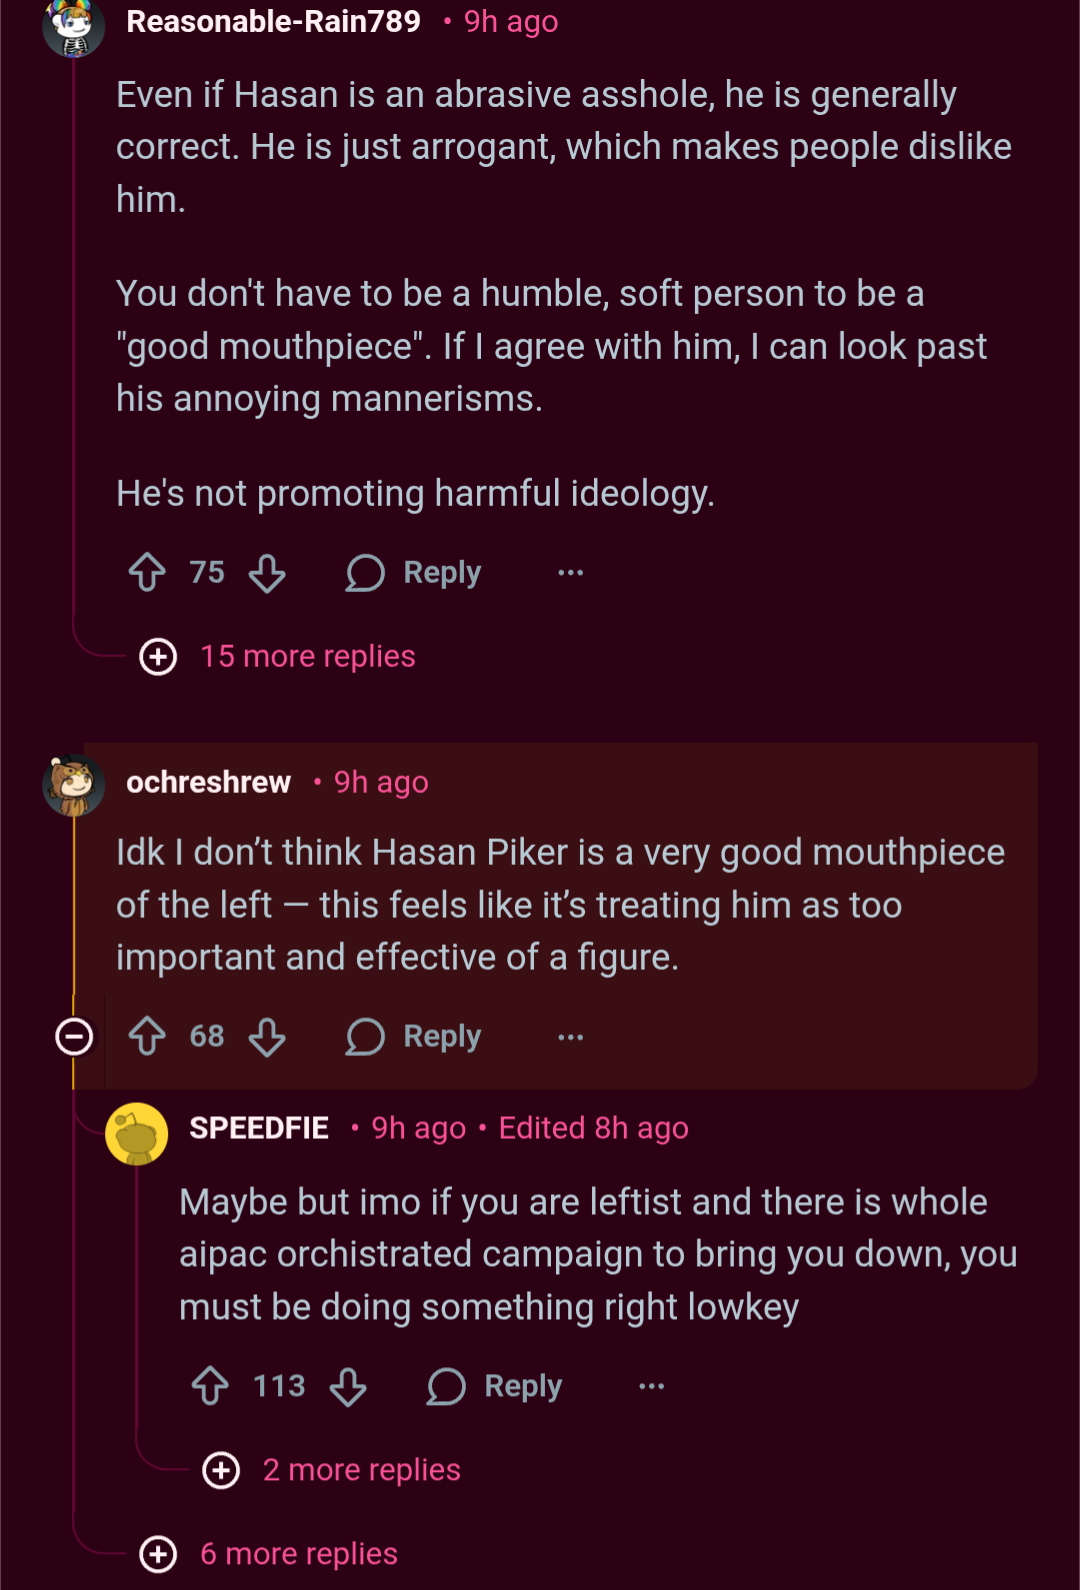This screenshot has height=1590, width=1080.
Task: Open ochreshrew's user profile
Action: point(208,782)
